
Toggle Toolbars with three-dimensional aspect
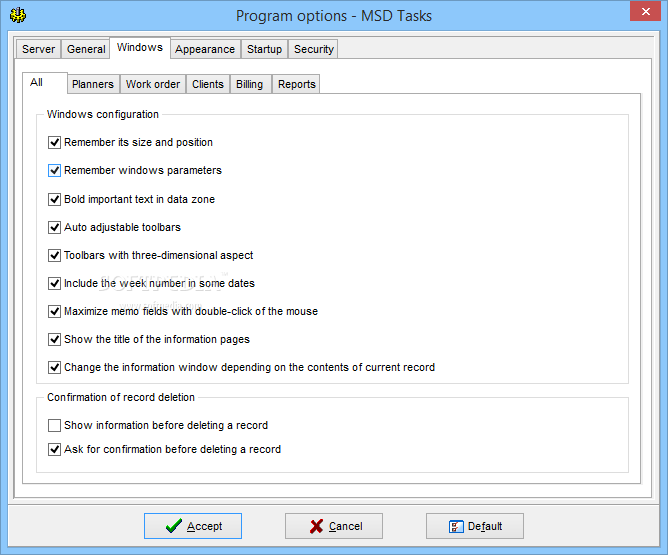[x=55, y=256]
